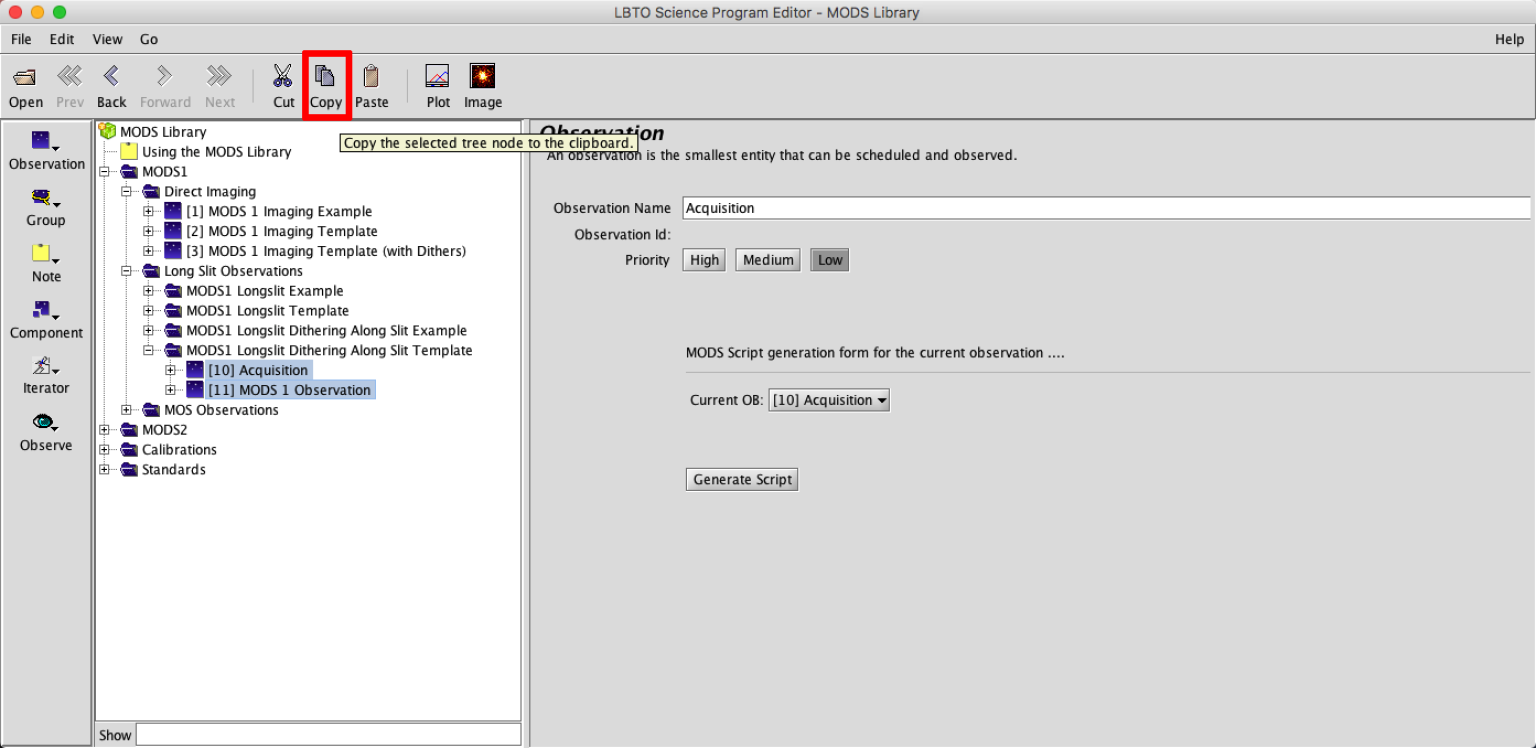Image resolution: width=1536 pixels, height=748 pixels.
Task: Expand the [11] MODS 1 Observation node
Action: pos(171,390)
